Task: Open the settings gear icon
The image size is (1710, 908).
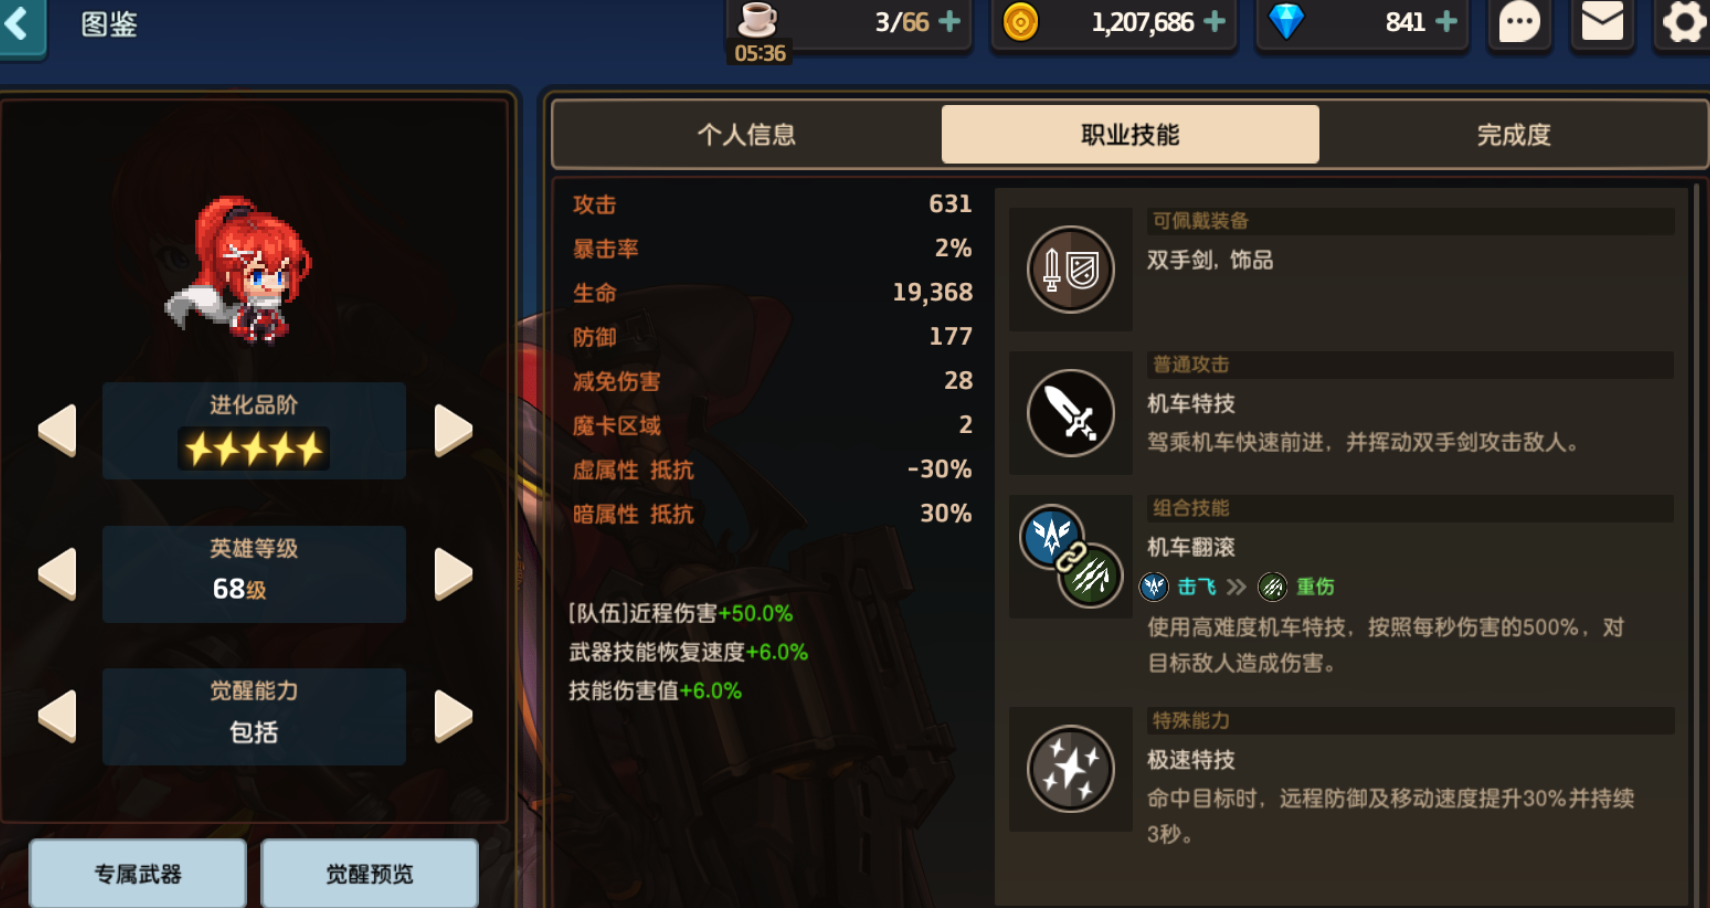Action: [1683, 22]
